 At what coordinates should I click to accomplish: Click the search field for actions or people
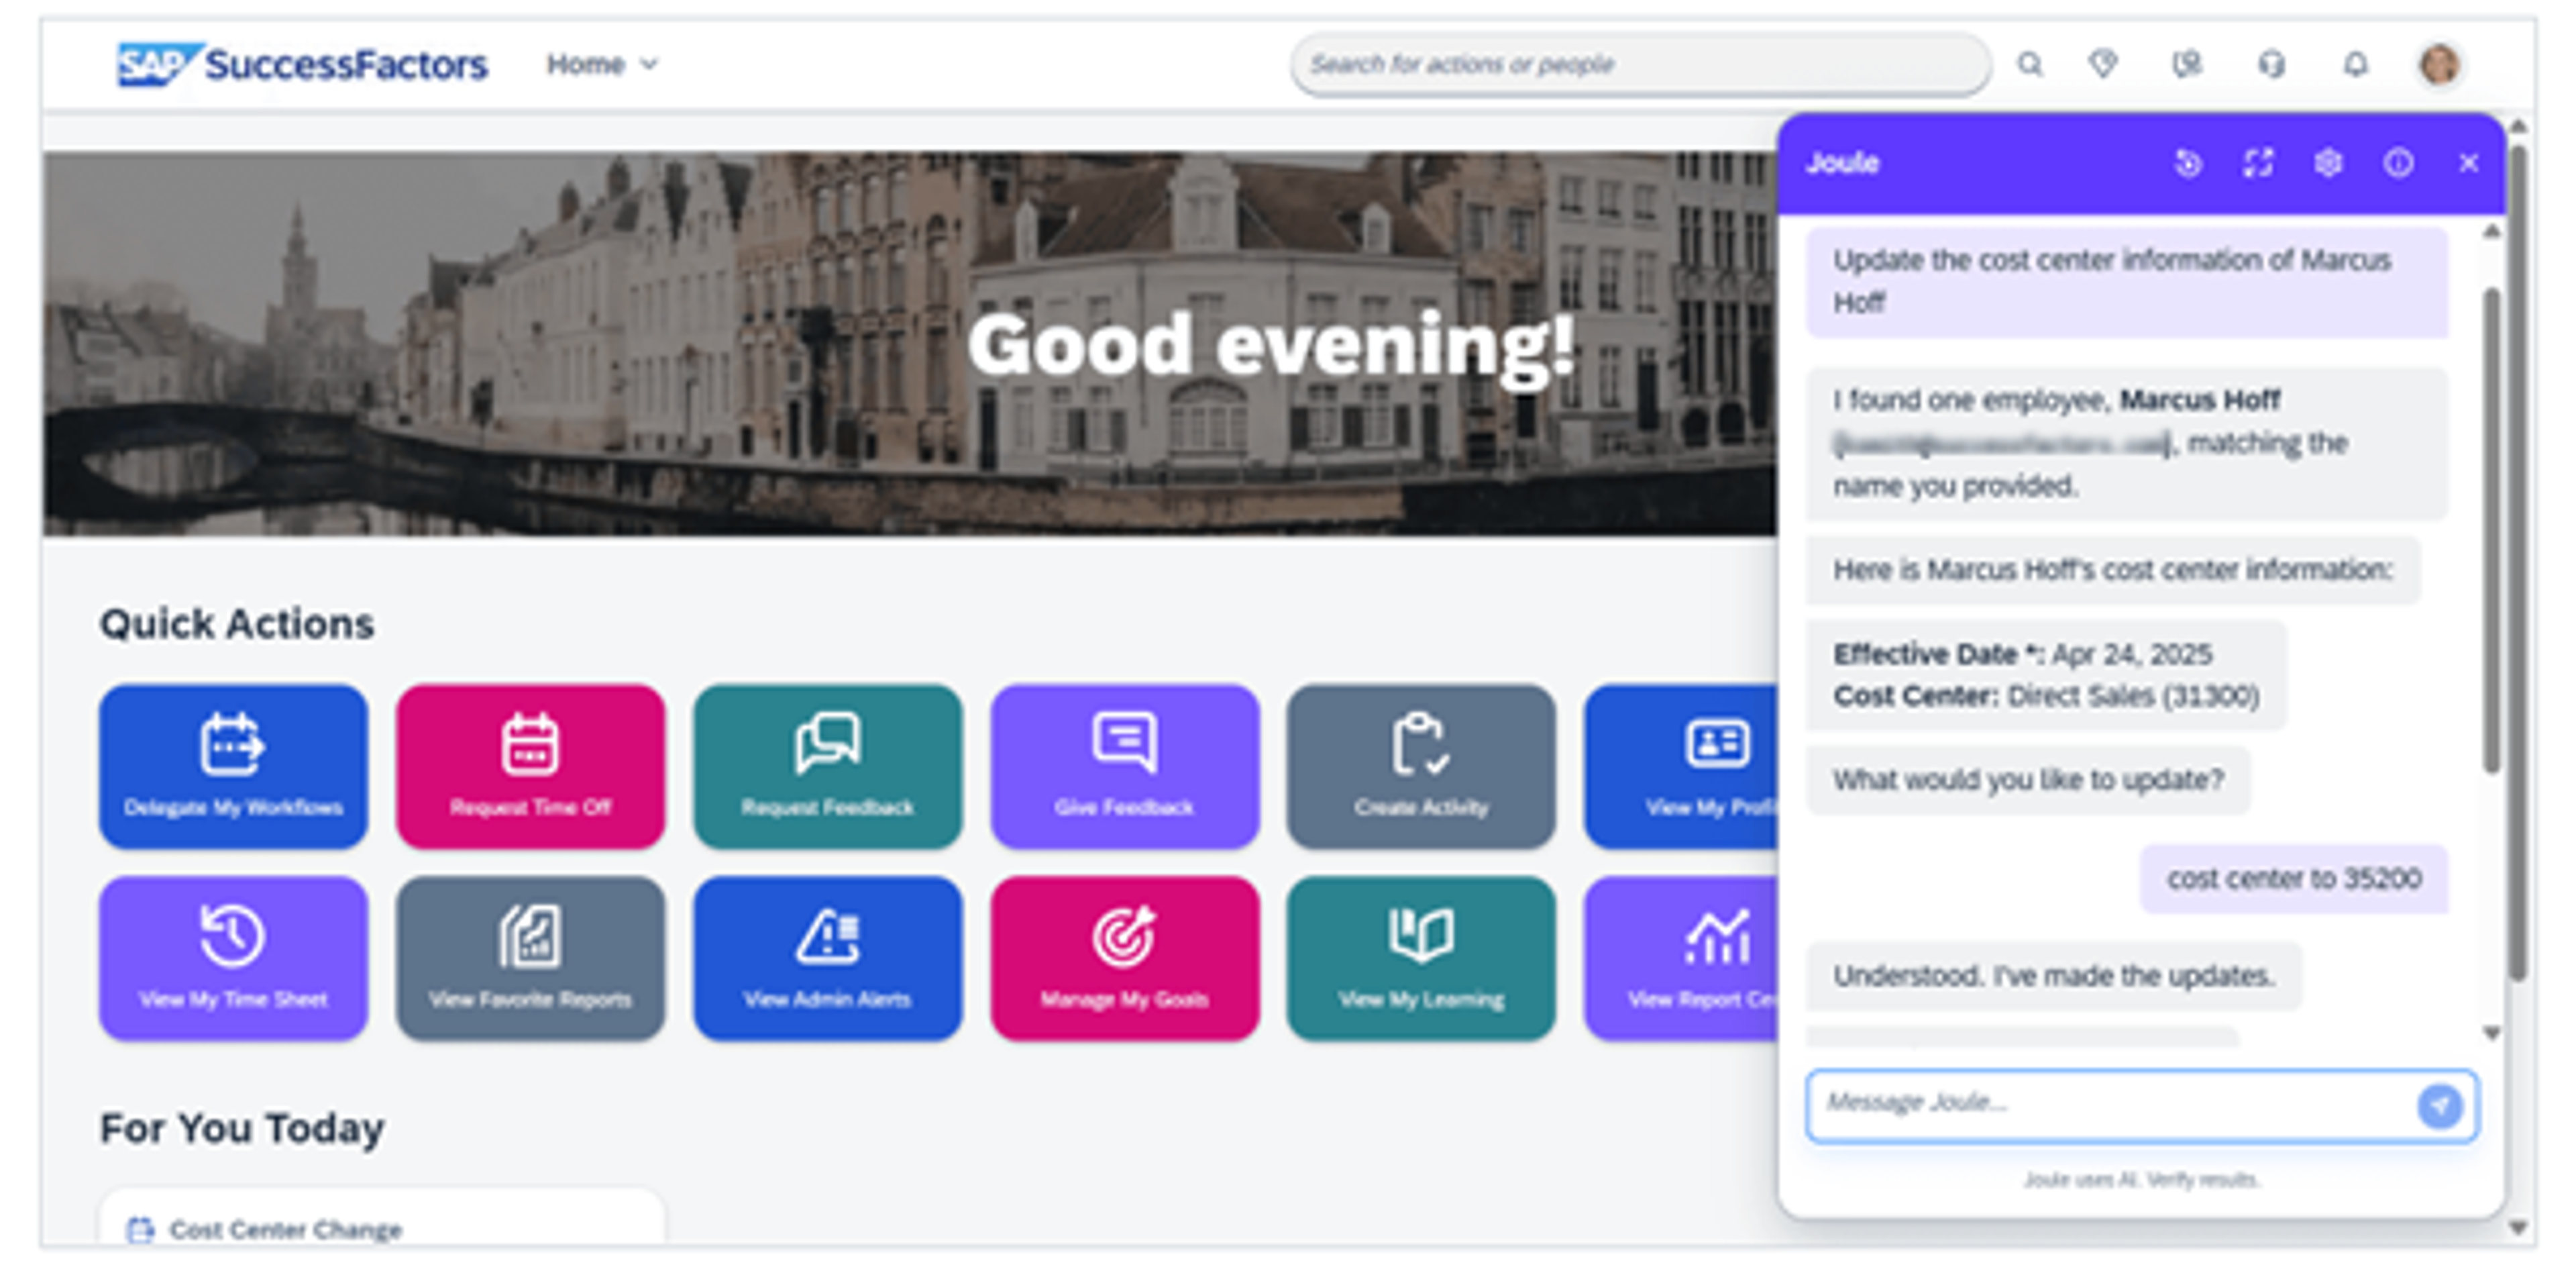(x=1640, y=65)
